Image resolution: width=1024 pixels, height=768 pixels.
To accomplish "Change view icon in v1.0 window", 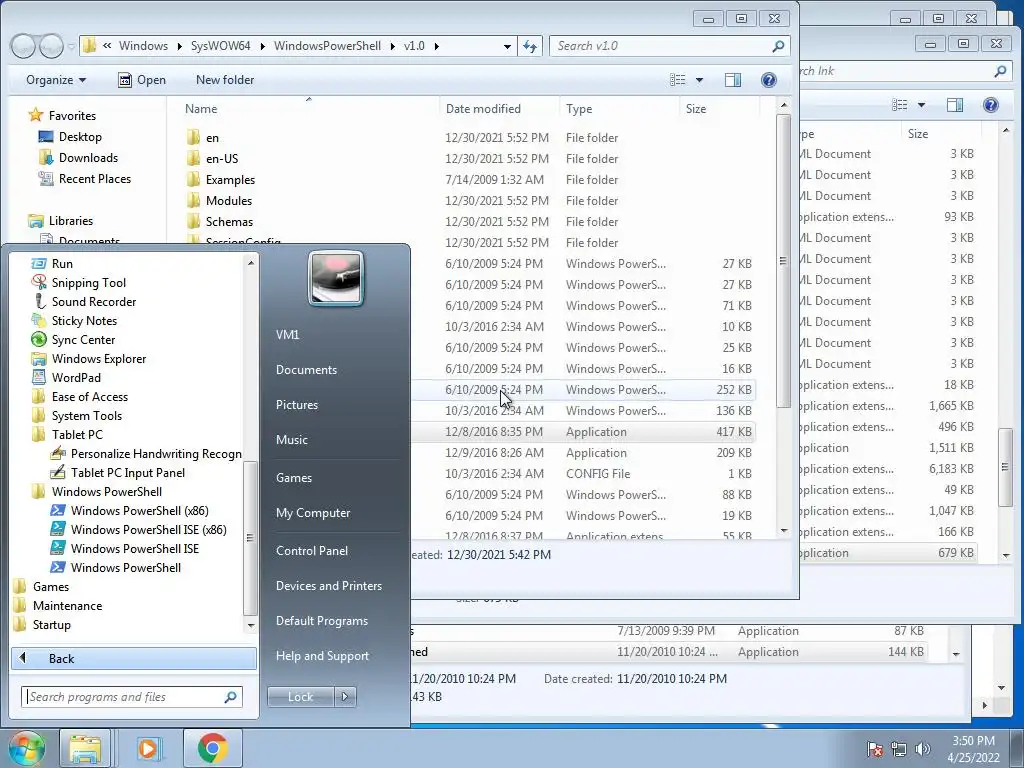I will (x=678, y=80).
